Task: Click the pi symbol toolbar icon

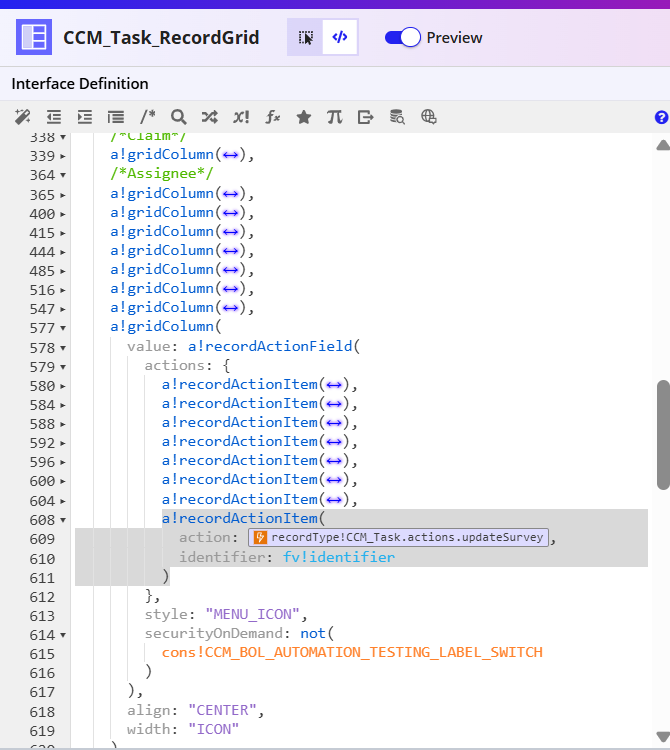Action: [x=335, y=117]
